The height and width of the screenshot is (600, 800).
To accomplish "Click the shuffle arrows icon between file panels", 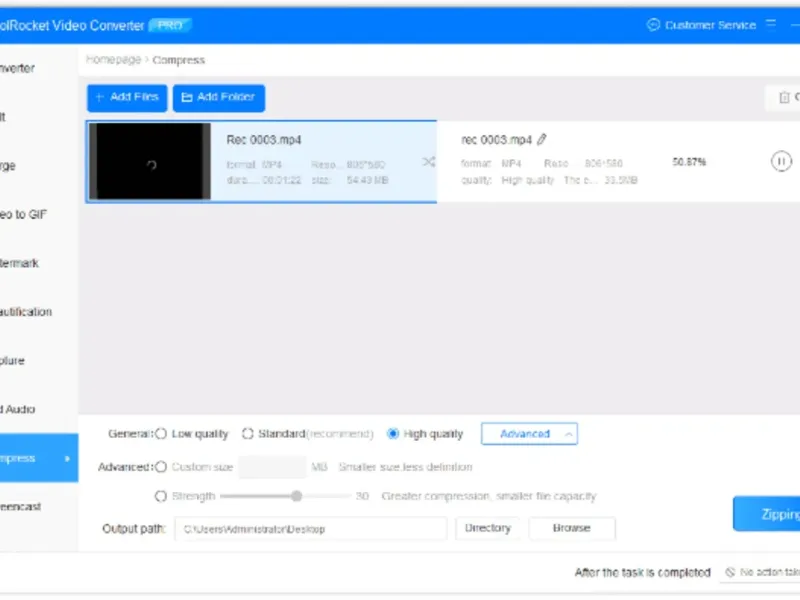I will tap(429, 162).
